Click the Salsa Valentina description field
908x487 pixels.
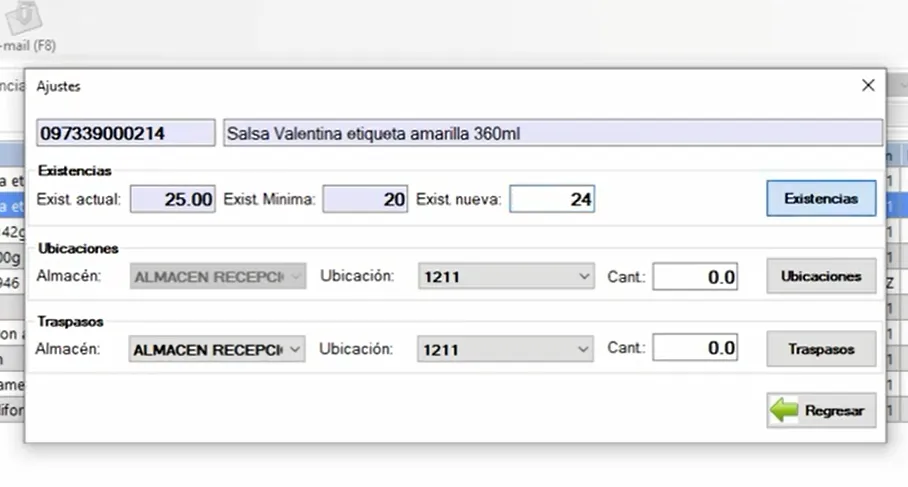[x=553, y=133]
